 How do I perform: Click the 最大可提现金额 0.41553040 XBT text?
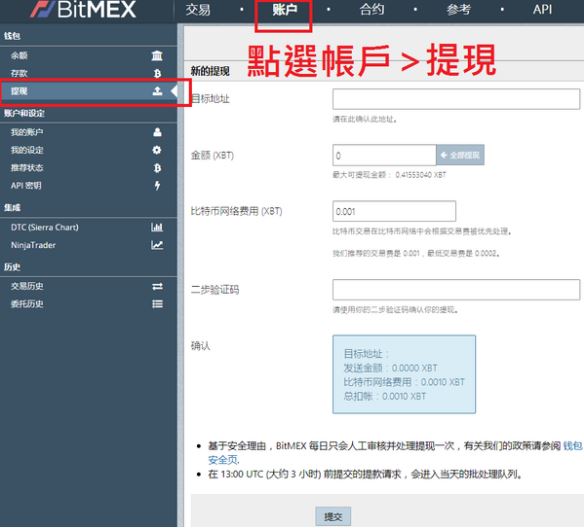389,175
